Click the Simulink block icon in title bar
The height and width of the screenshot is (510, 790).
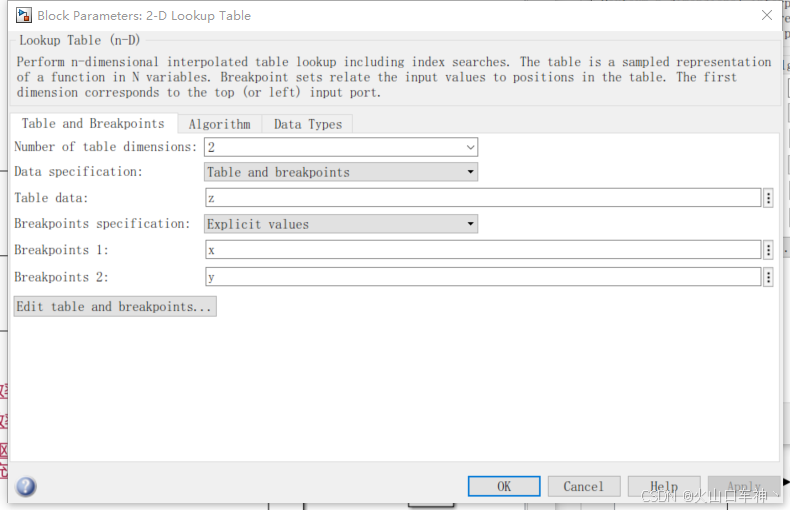[24, 16]
